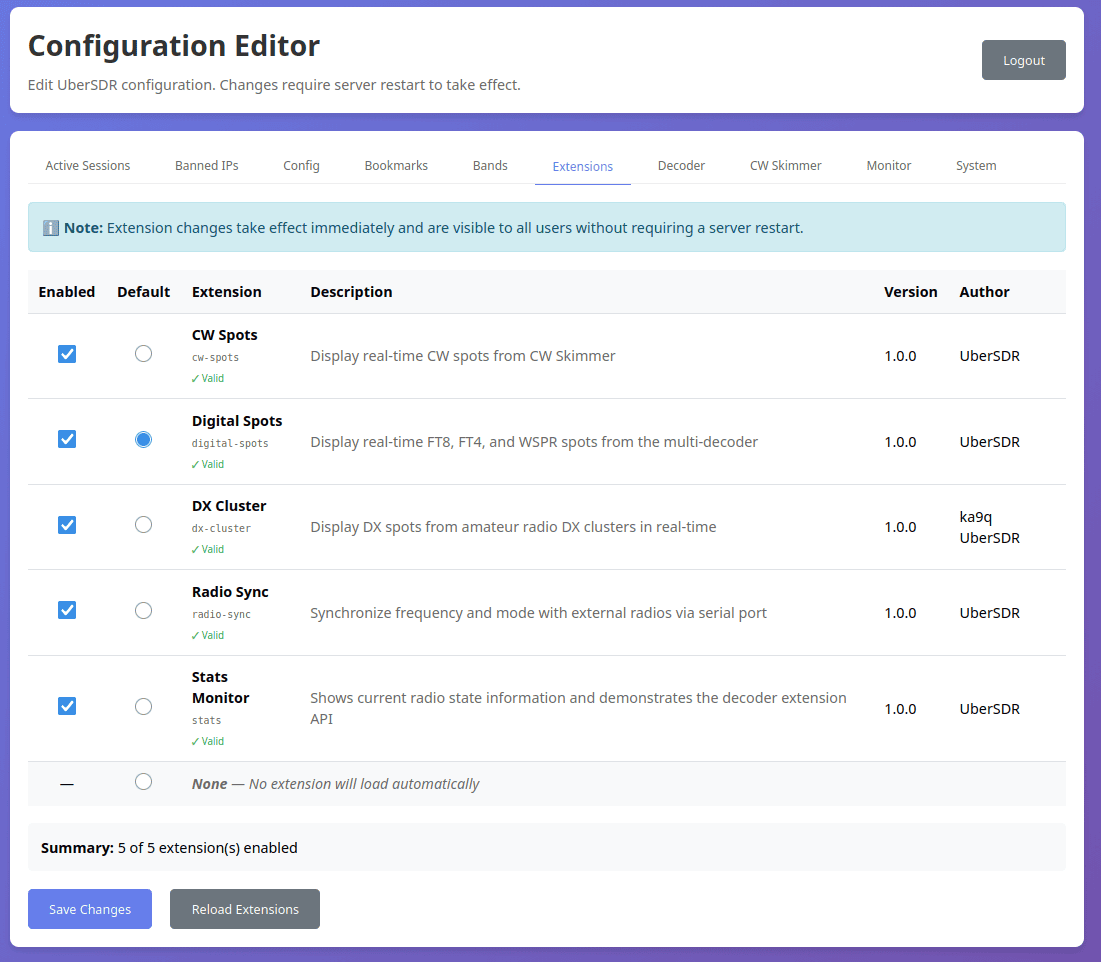Image resolution: width=1101 pixels, height=962 pixels.
Task: Click the Valid badge under DX Cluster
Action: (207, 549)
